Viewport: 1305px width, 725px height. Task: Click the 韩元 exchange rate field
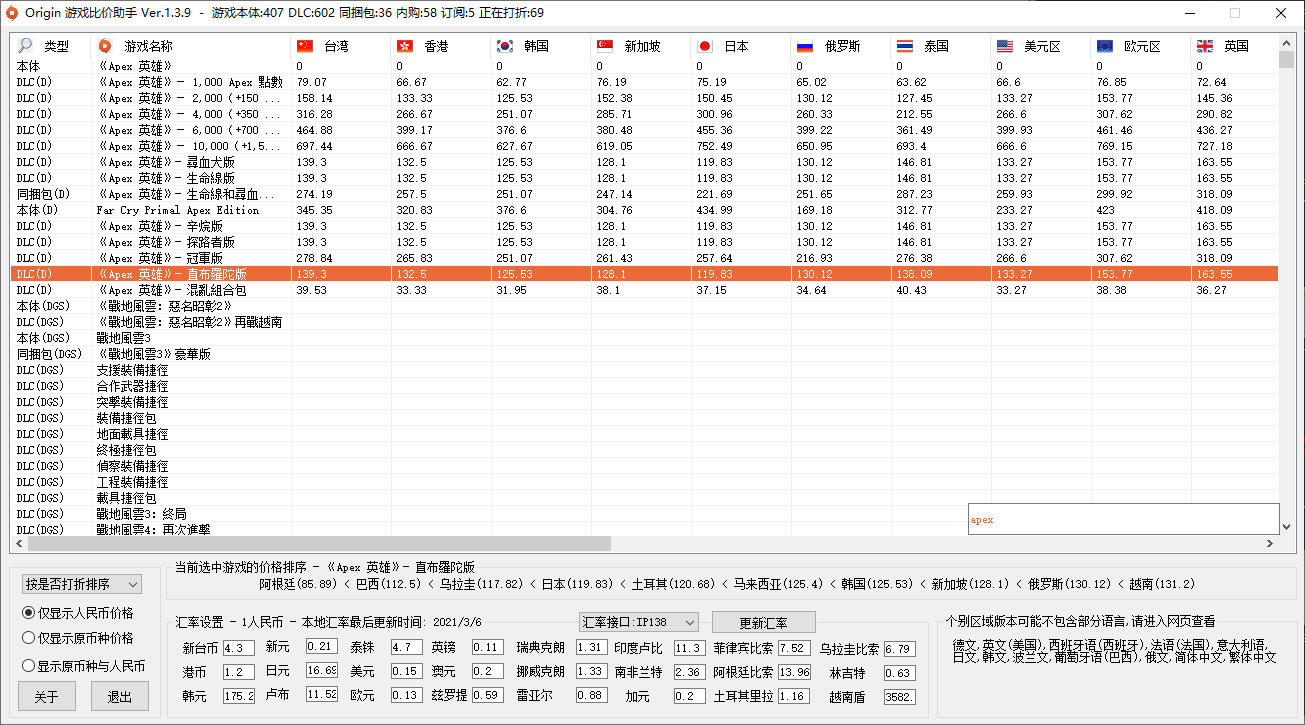click(239, 696)
